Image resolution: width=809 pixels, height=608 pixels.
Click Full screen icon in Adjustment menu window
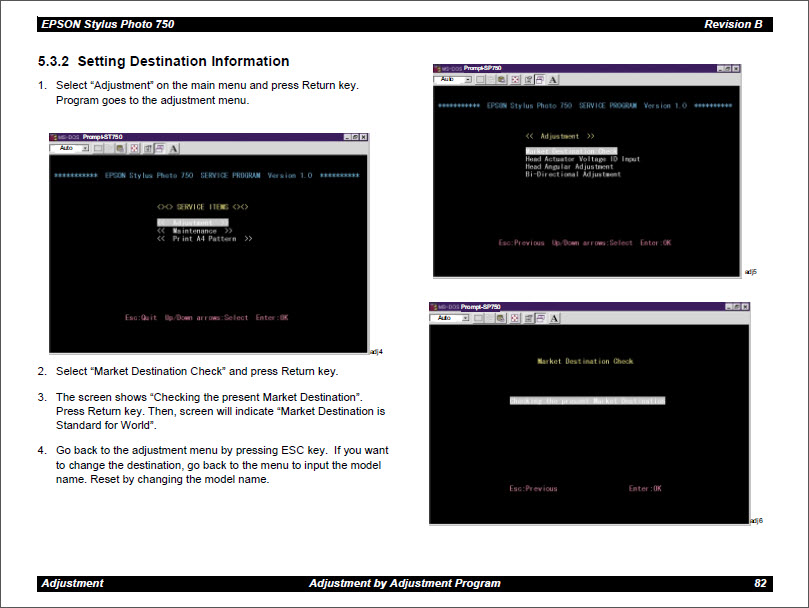(515, 79)
